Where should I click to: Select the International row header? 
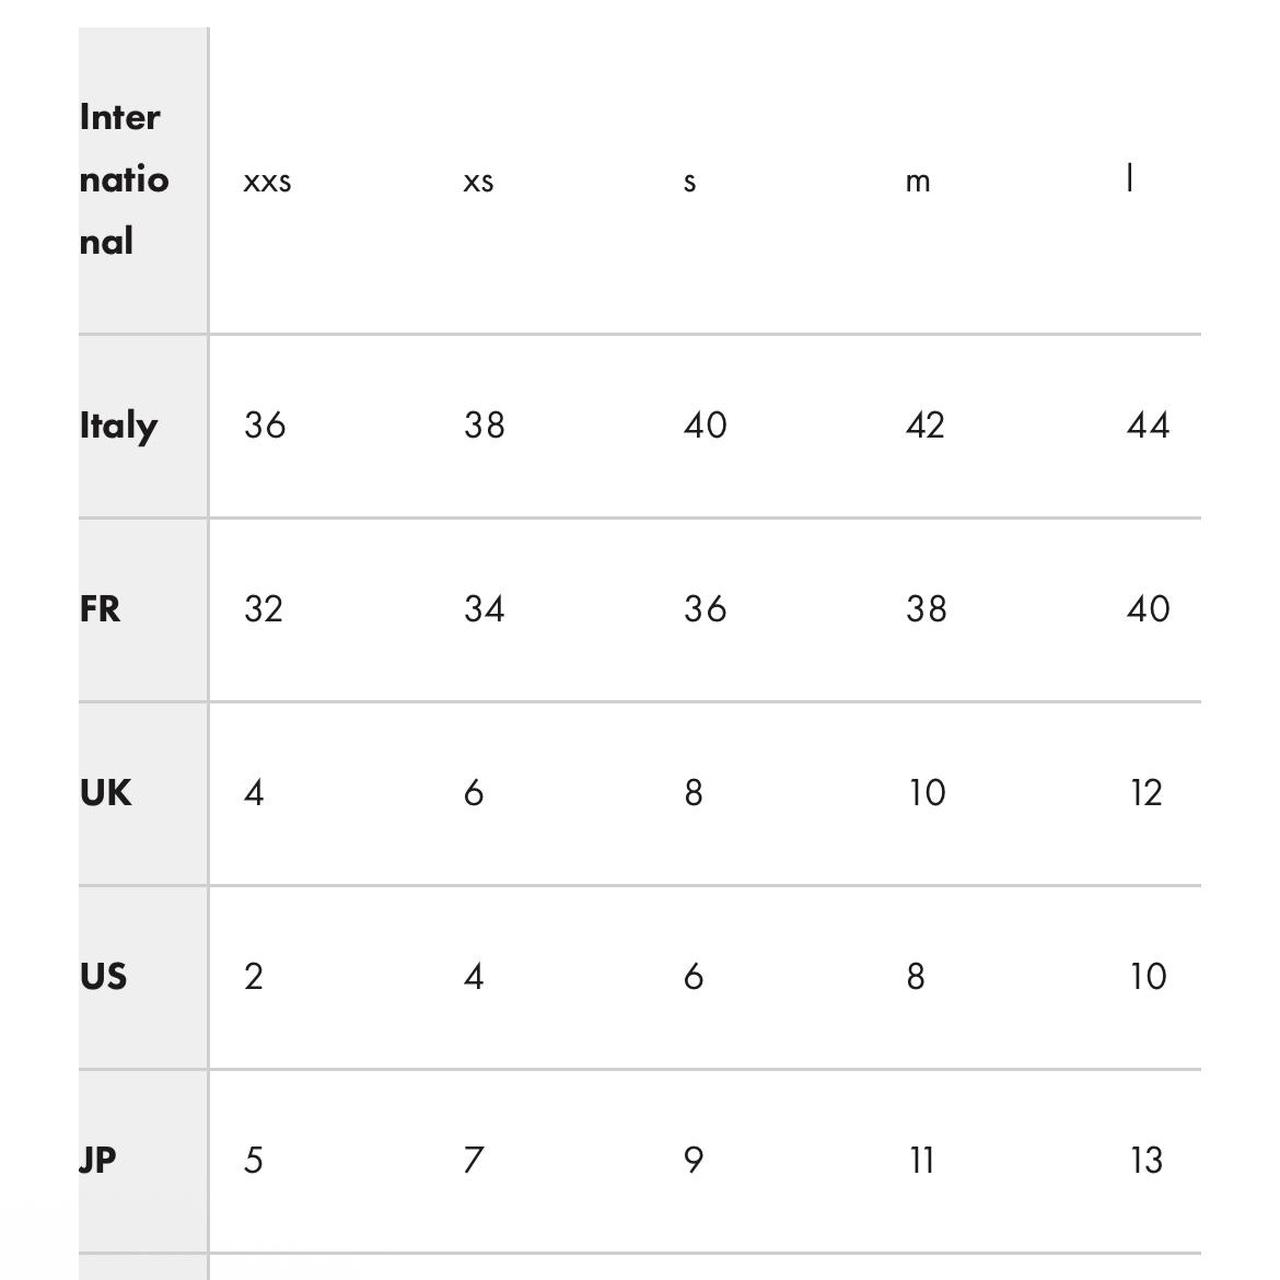tap(124, 180)
